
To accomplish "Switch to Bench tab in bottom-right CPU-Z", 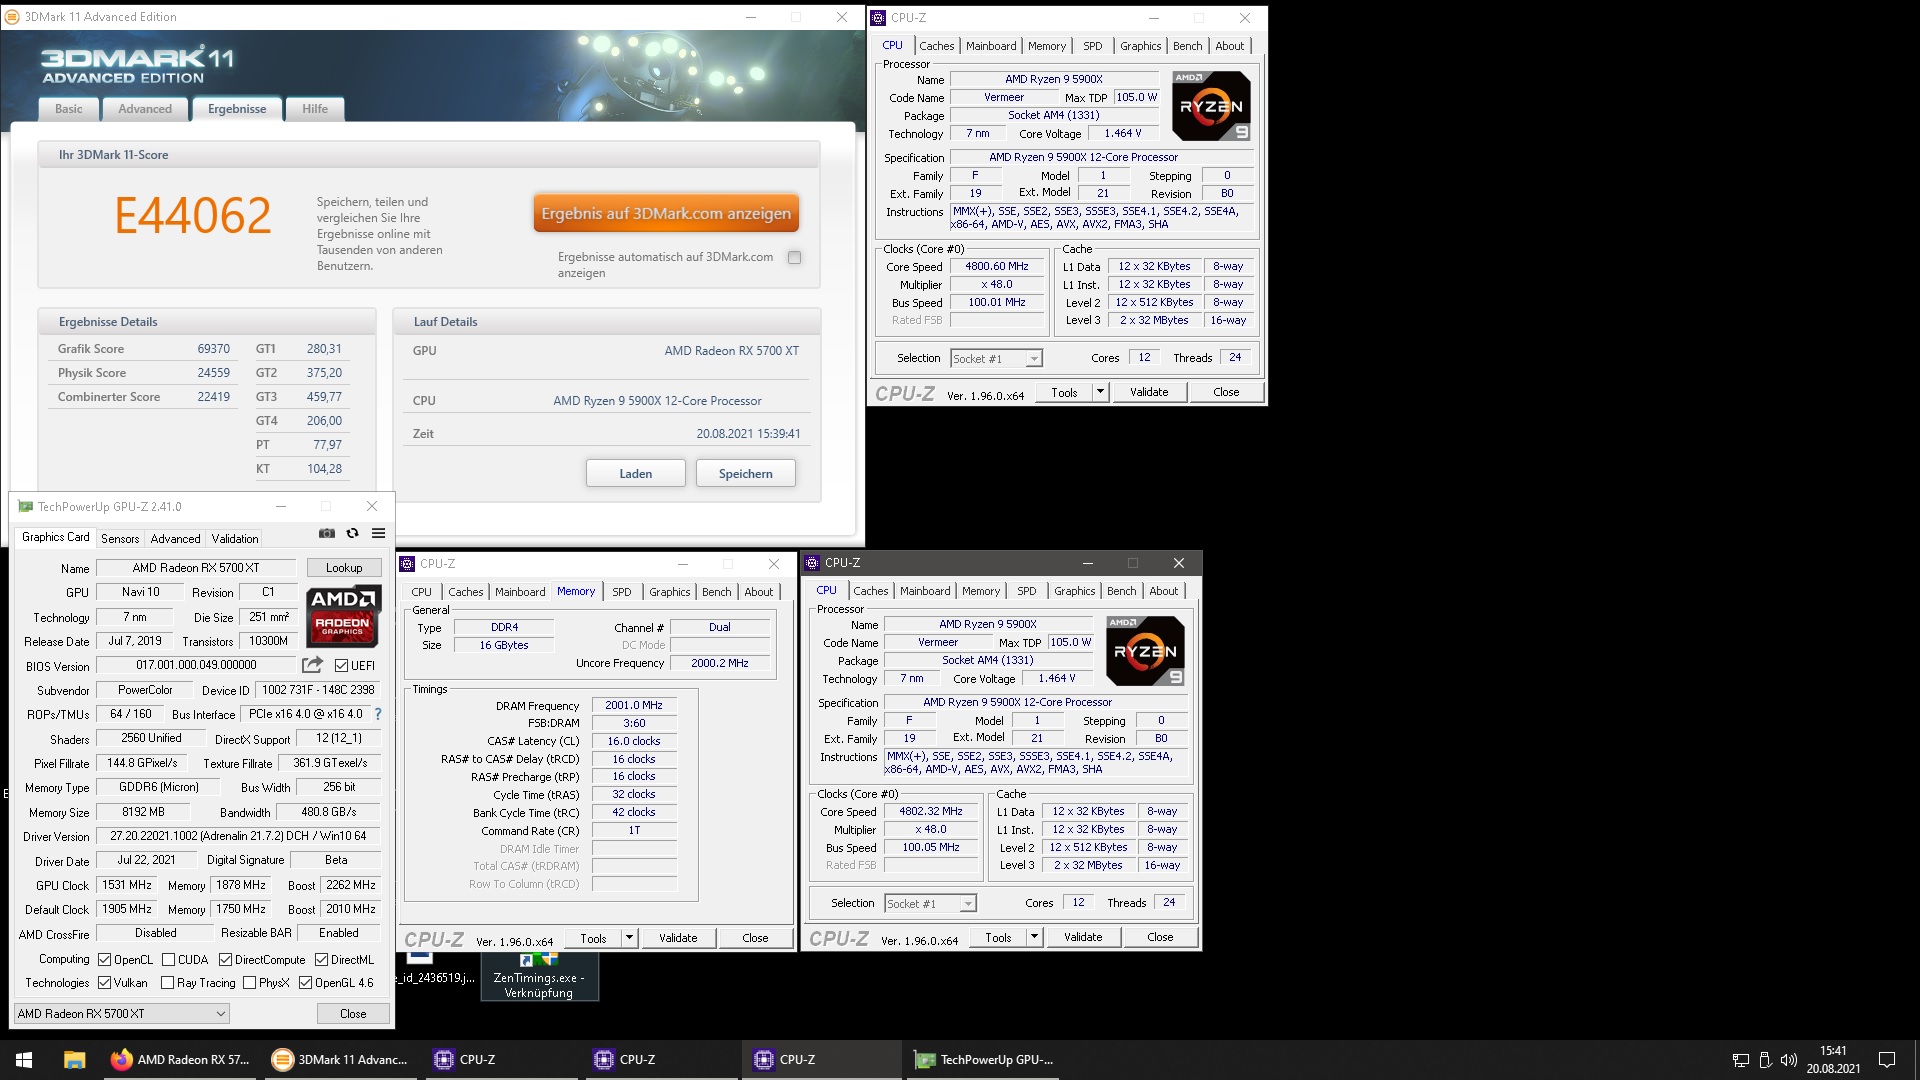I will point(1122,591).
